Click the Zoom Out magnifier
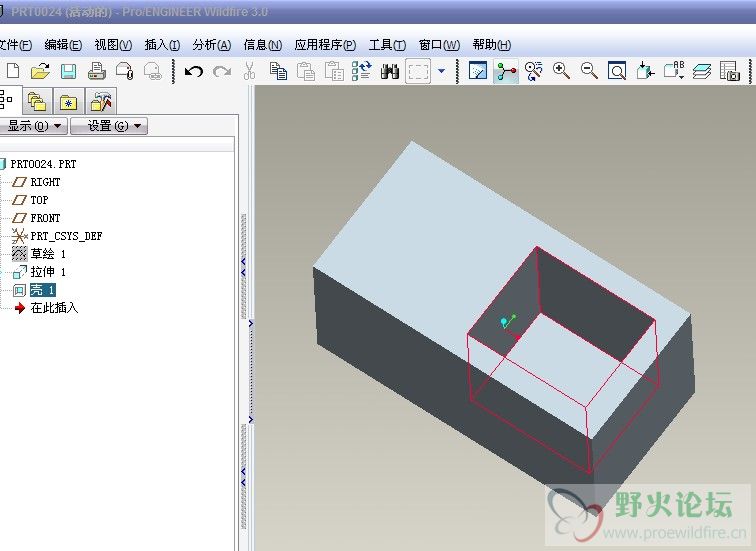 click(x=589, y=71)
